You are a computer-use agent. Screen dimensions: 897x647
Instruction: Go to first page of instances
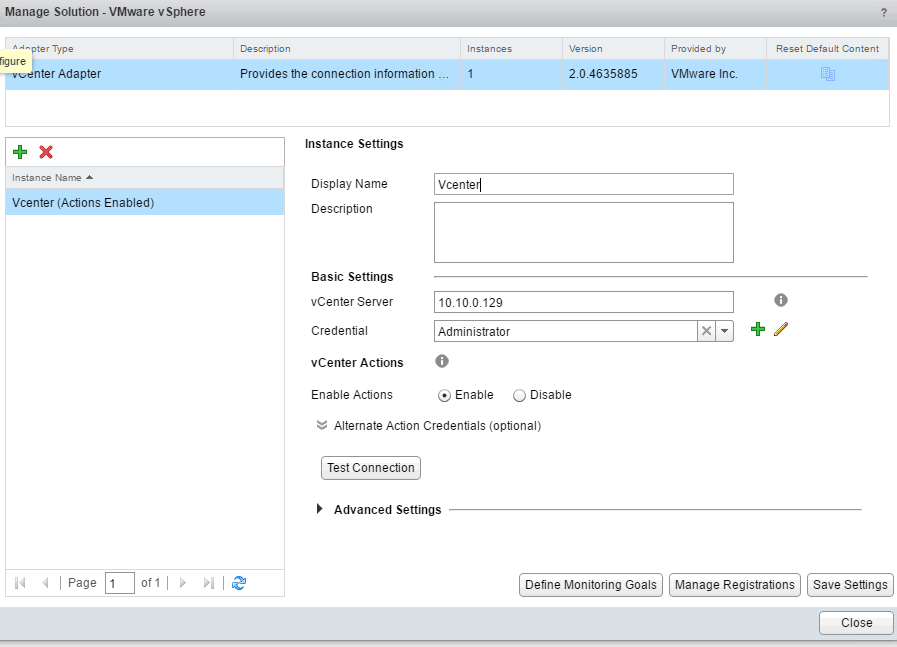tap(20, 583)
